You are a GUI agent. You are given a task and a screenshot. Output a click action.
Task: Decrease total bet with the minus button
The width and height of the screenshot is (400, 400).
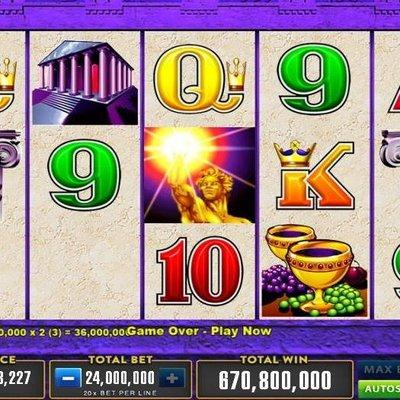[68, 378]
